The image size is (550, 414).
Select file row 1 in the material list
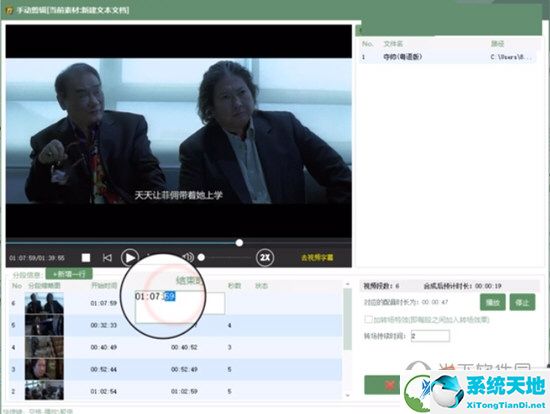pyautogui.click(x=447, y=57)
